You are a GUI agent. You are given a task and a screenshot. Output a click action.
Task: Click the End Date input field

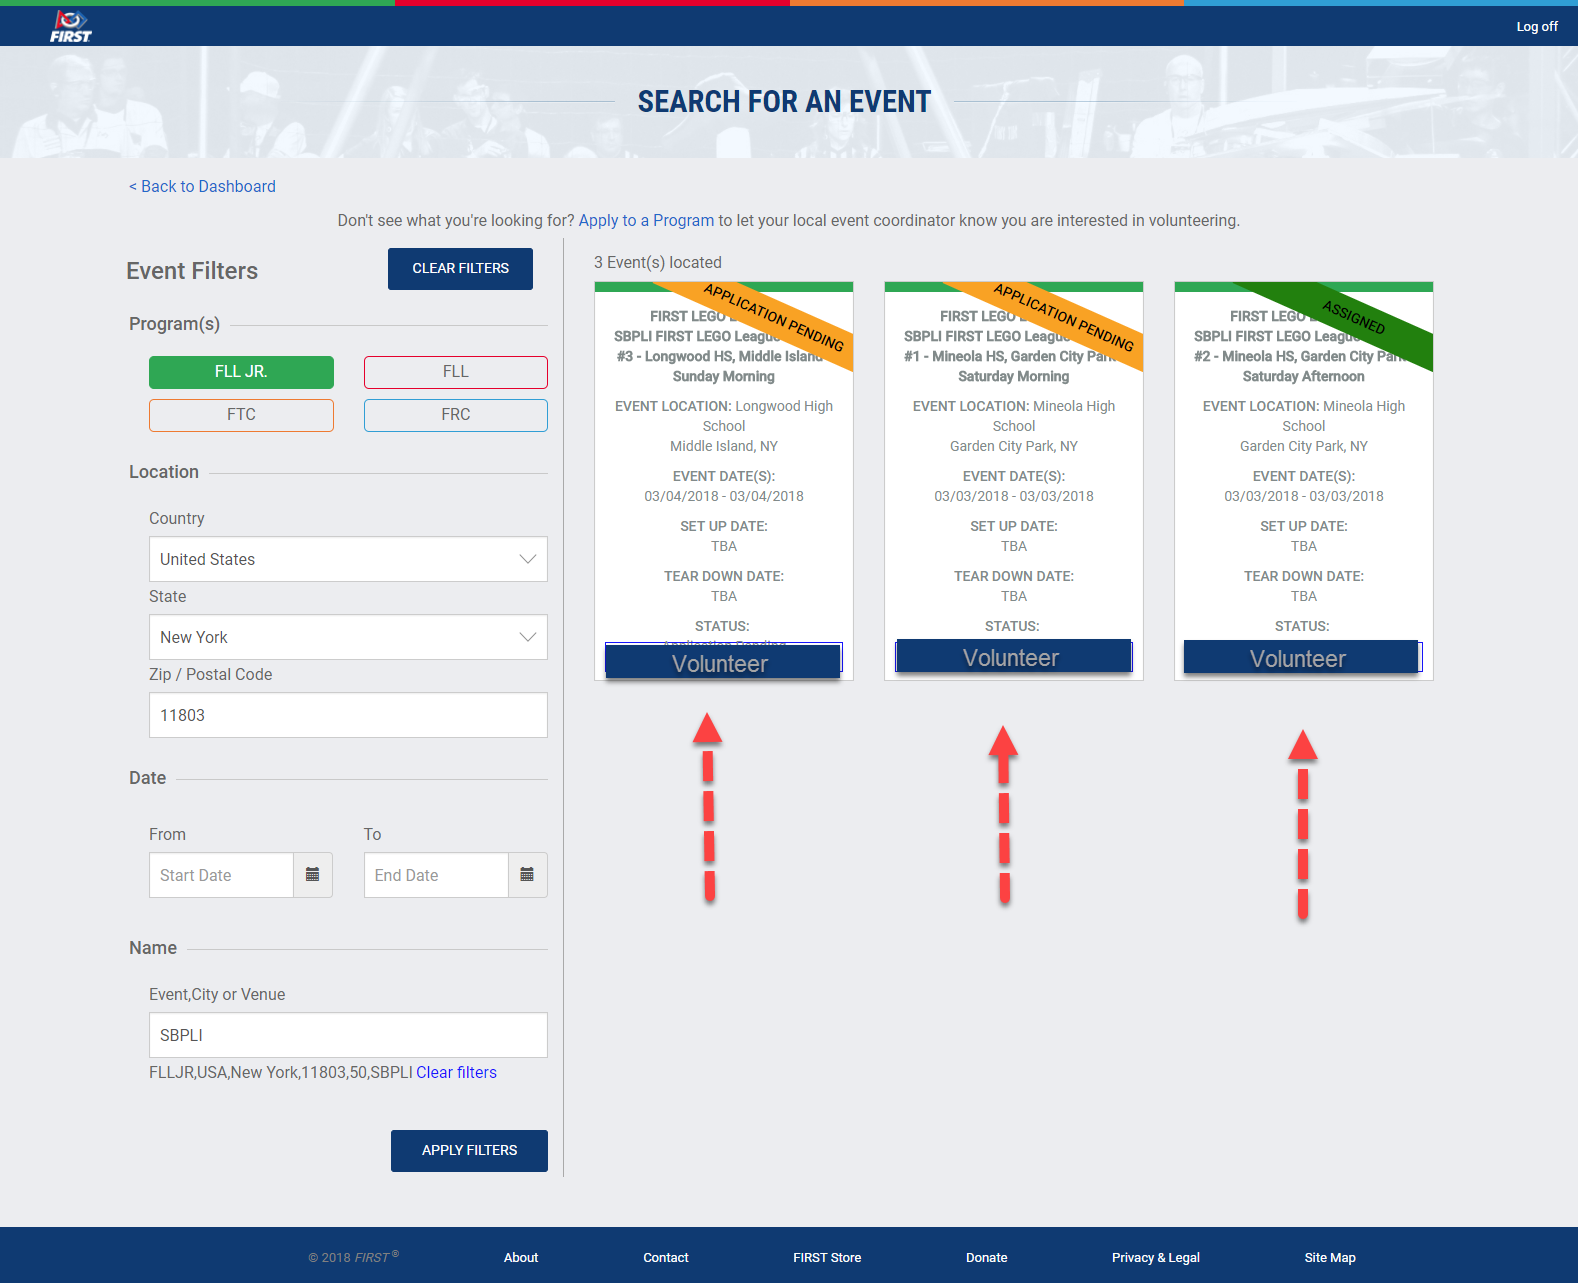pos(436,875)
